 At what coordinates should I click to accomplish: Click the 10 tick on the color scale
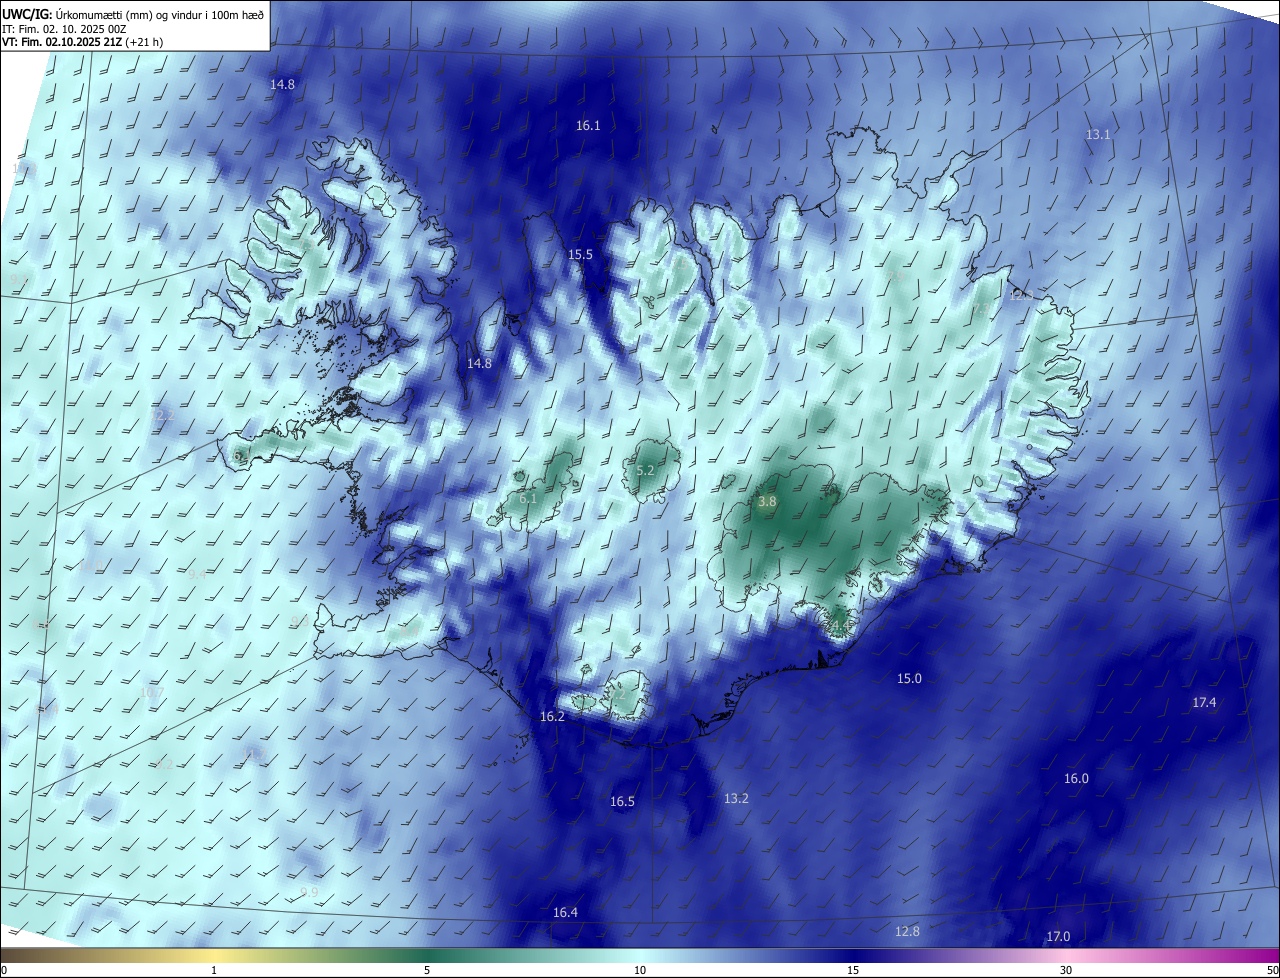(640, 970)
